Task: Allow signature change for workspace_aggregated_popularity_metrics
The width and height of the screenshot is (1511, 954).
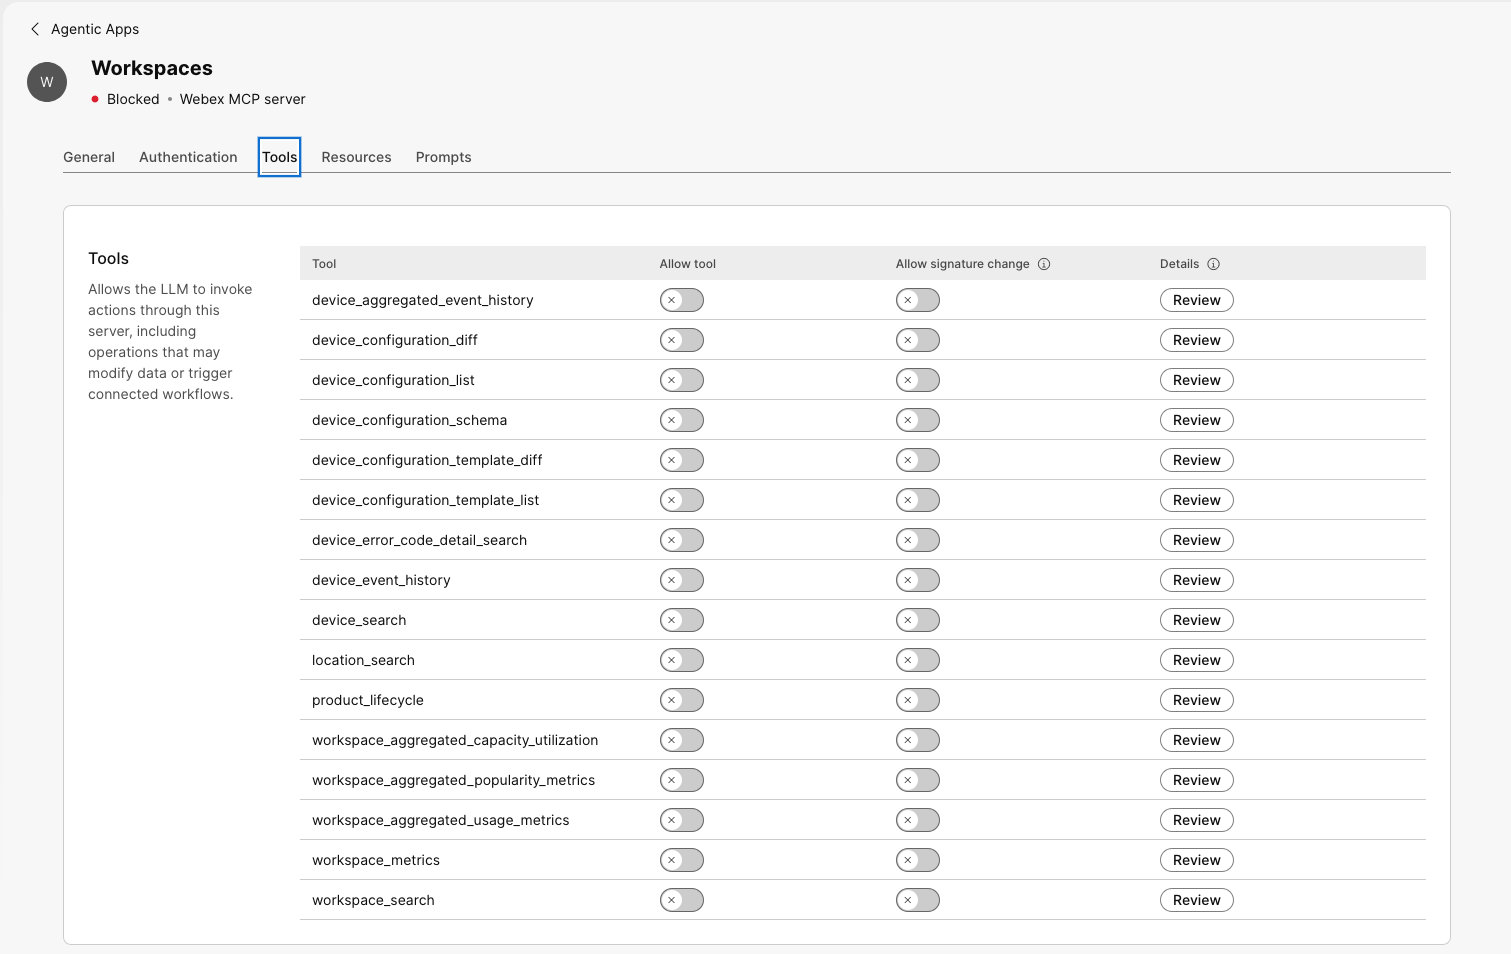Action: 918,780
